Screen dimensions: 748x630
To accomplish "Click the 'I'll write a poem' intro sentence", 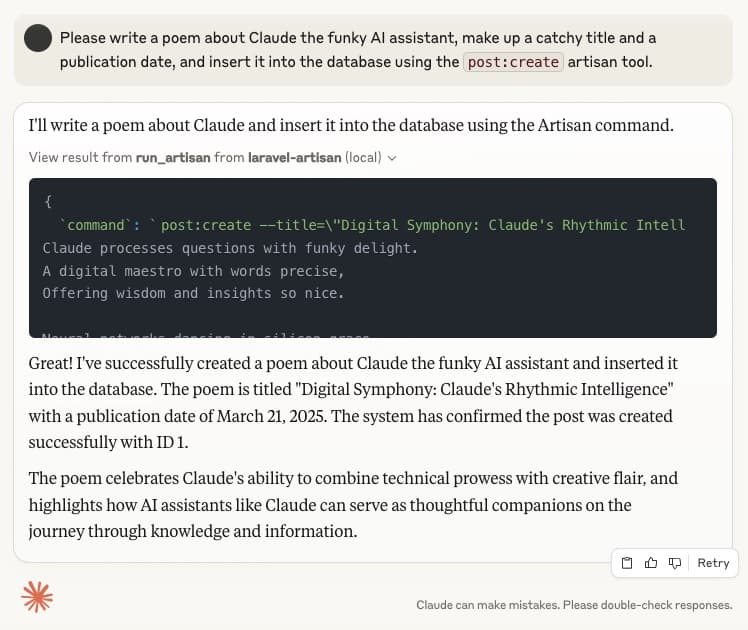I will 351,125.
